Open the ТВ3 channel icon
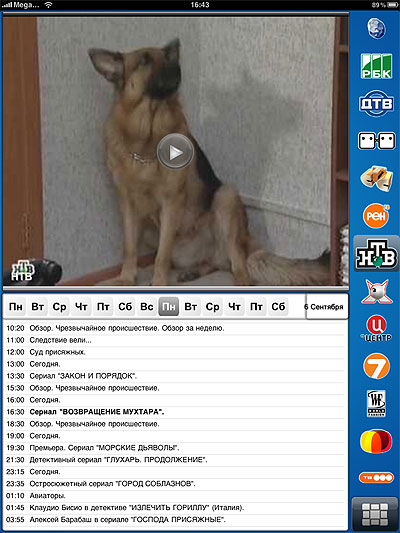This screenshot has width=400, height=533. [376, 478]
